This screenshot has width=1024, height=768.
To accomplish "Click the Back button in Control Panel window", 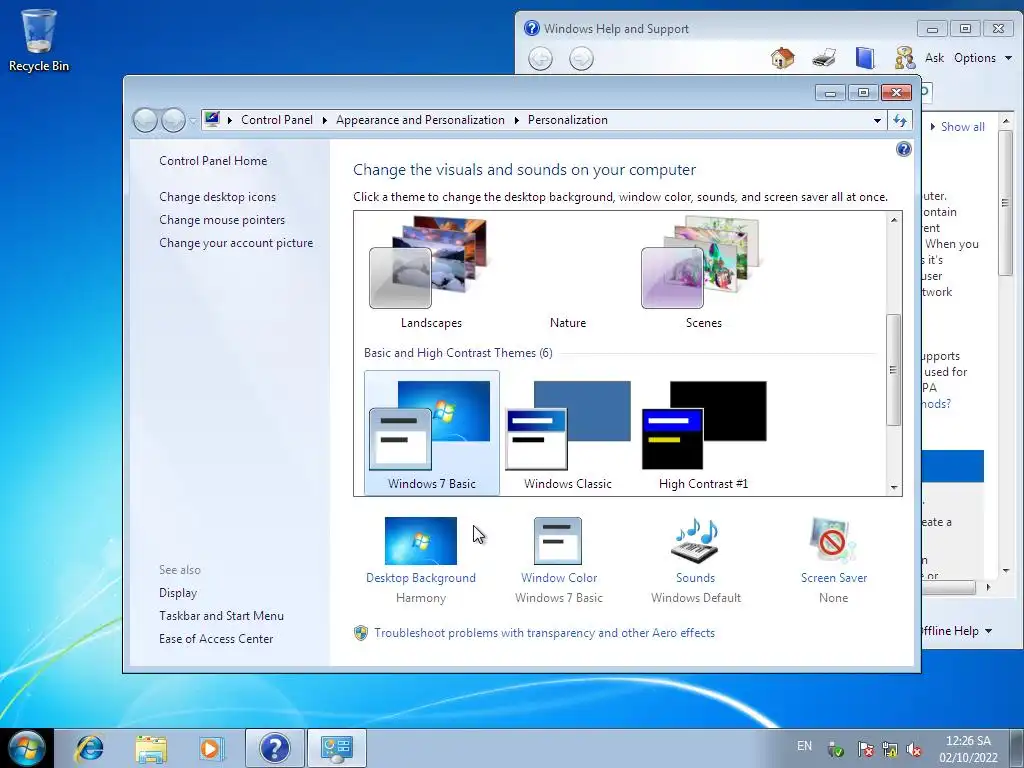I will (x=145, y=120).
